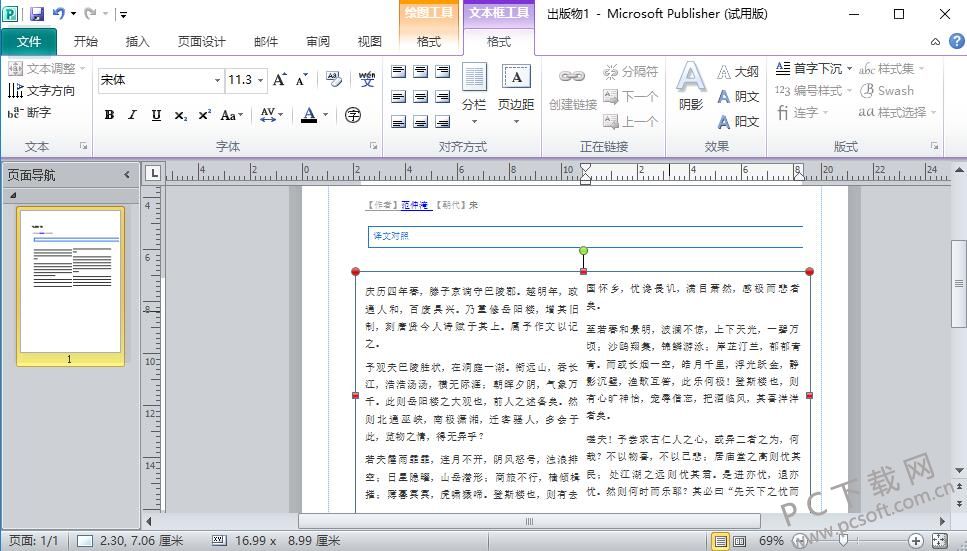
Task: Click the zoom slider in status bar
Action: [x=843, y=541]
